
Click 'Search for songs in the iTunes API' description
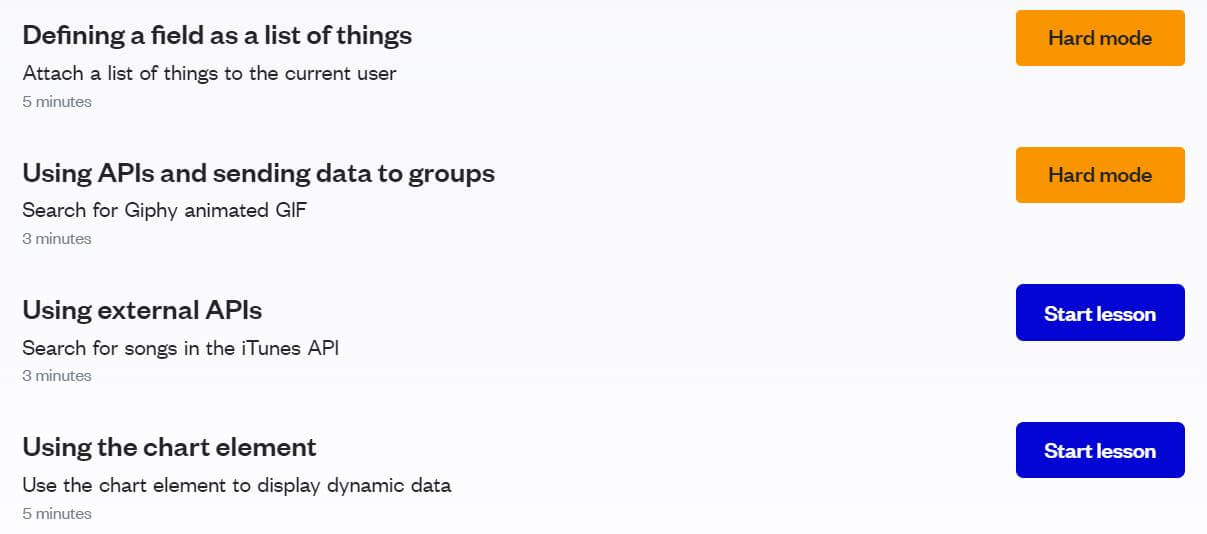tap(180, 348)
